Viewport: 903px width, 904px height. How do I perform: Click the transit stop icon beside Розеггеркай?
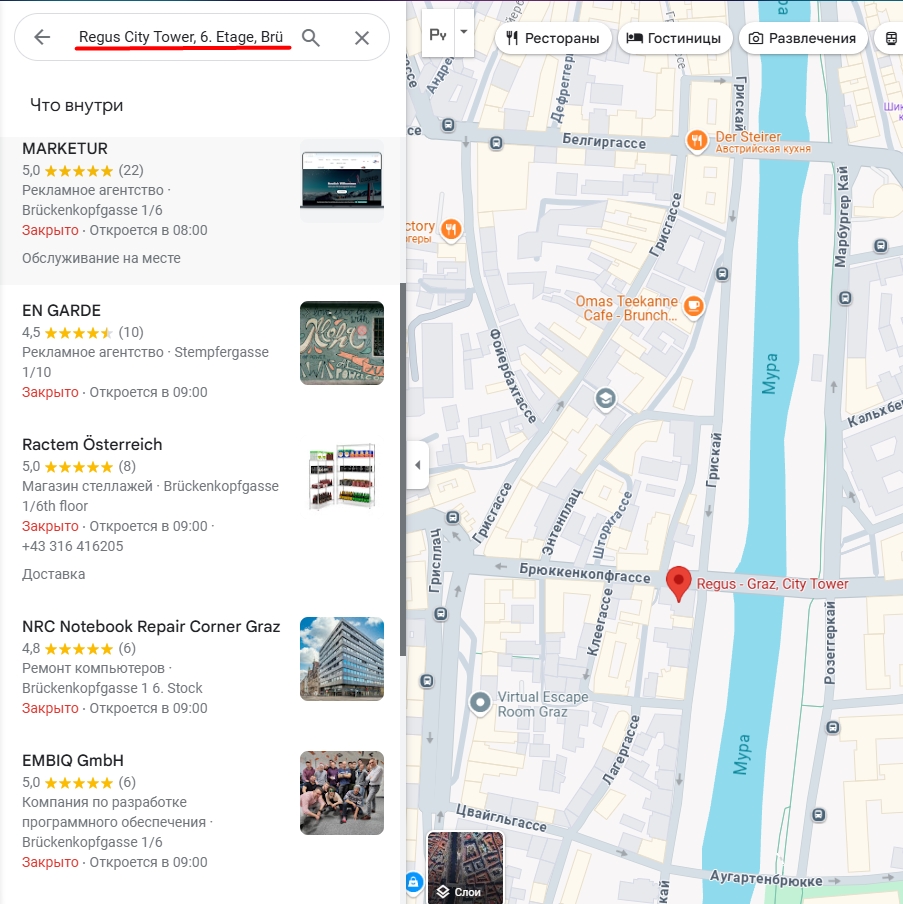(x=833, y=728)
